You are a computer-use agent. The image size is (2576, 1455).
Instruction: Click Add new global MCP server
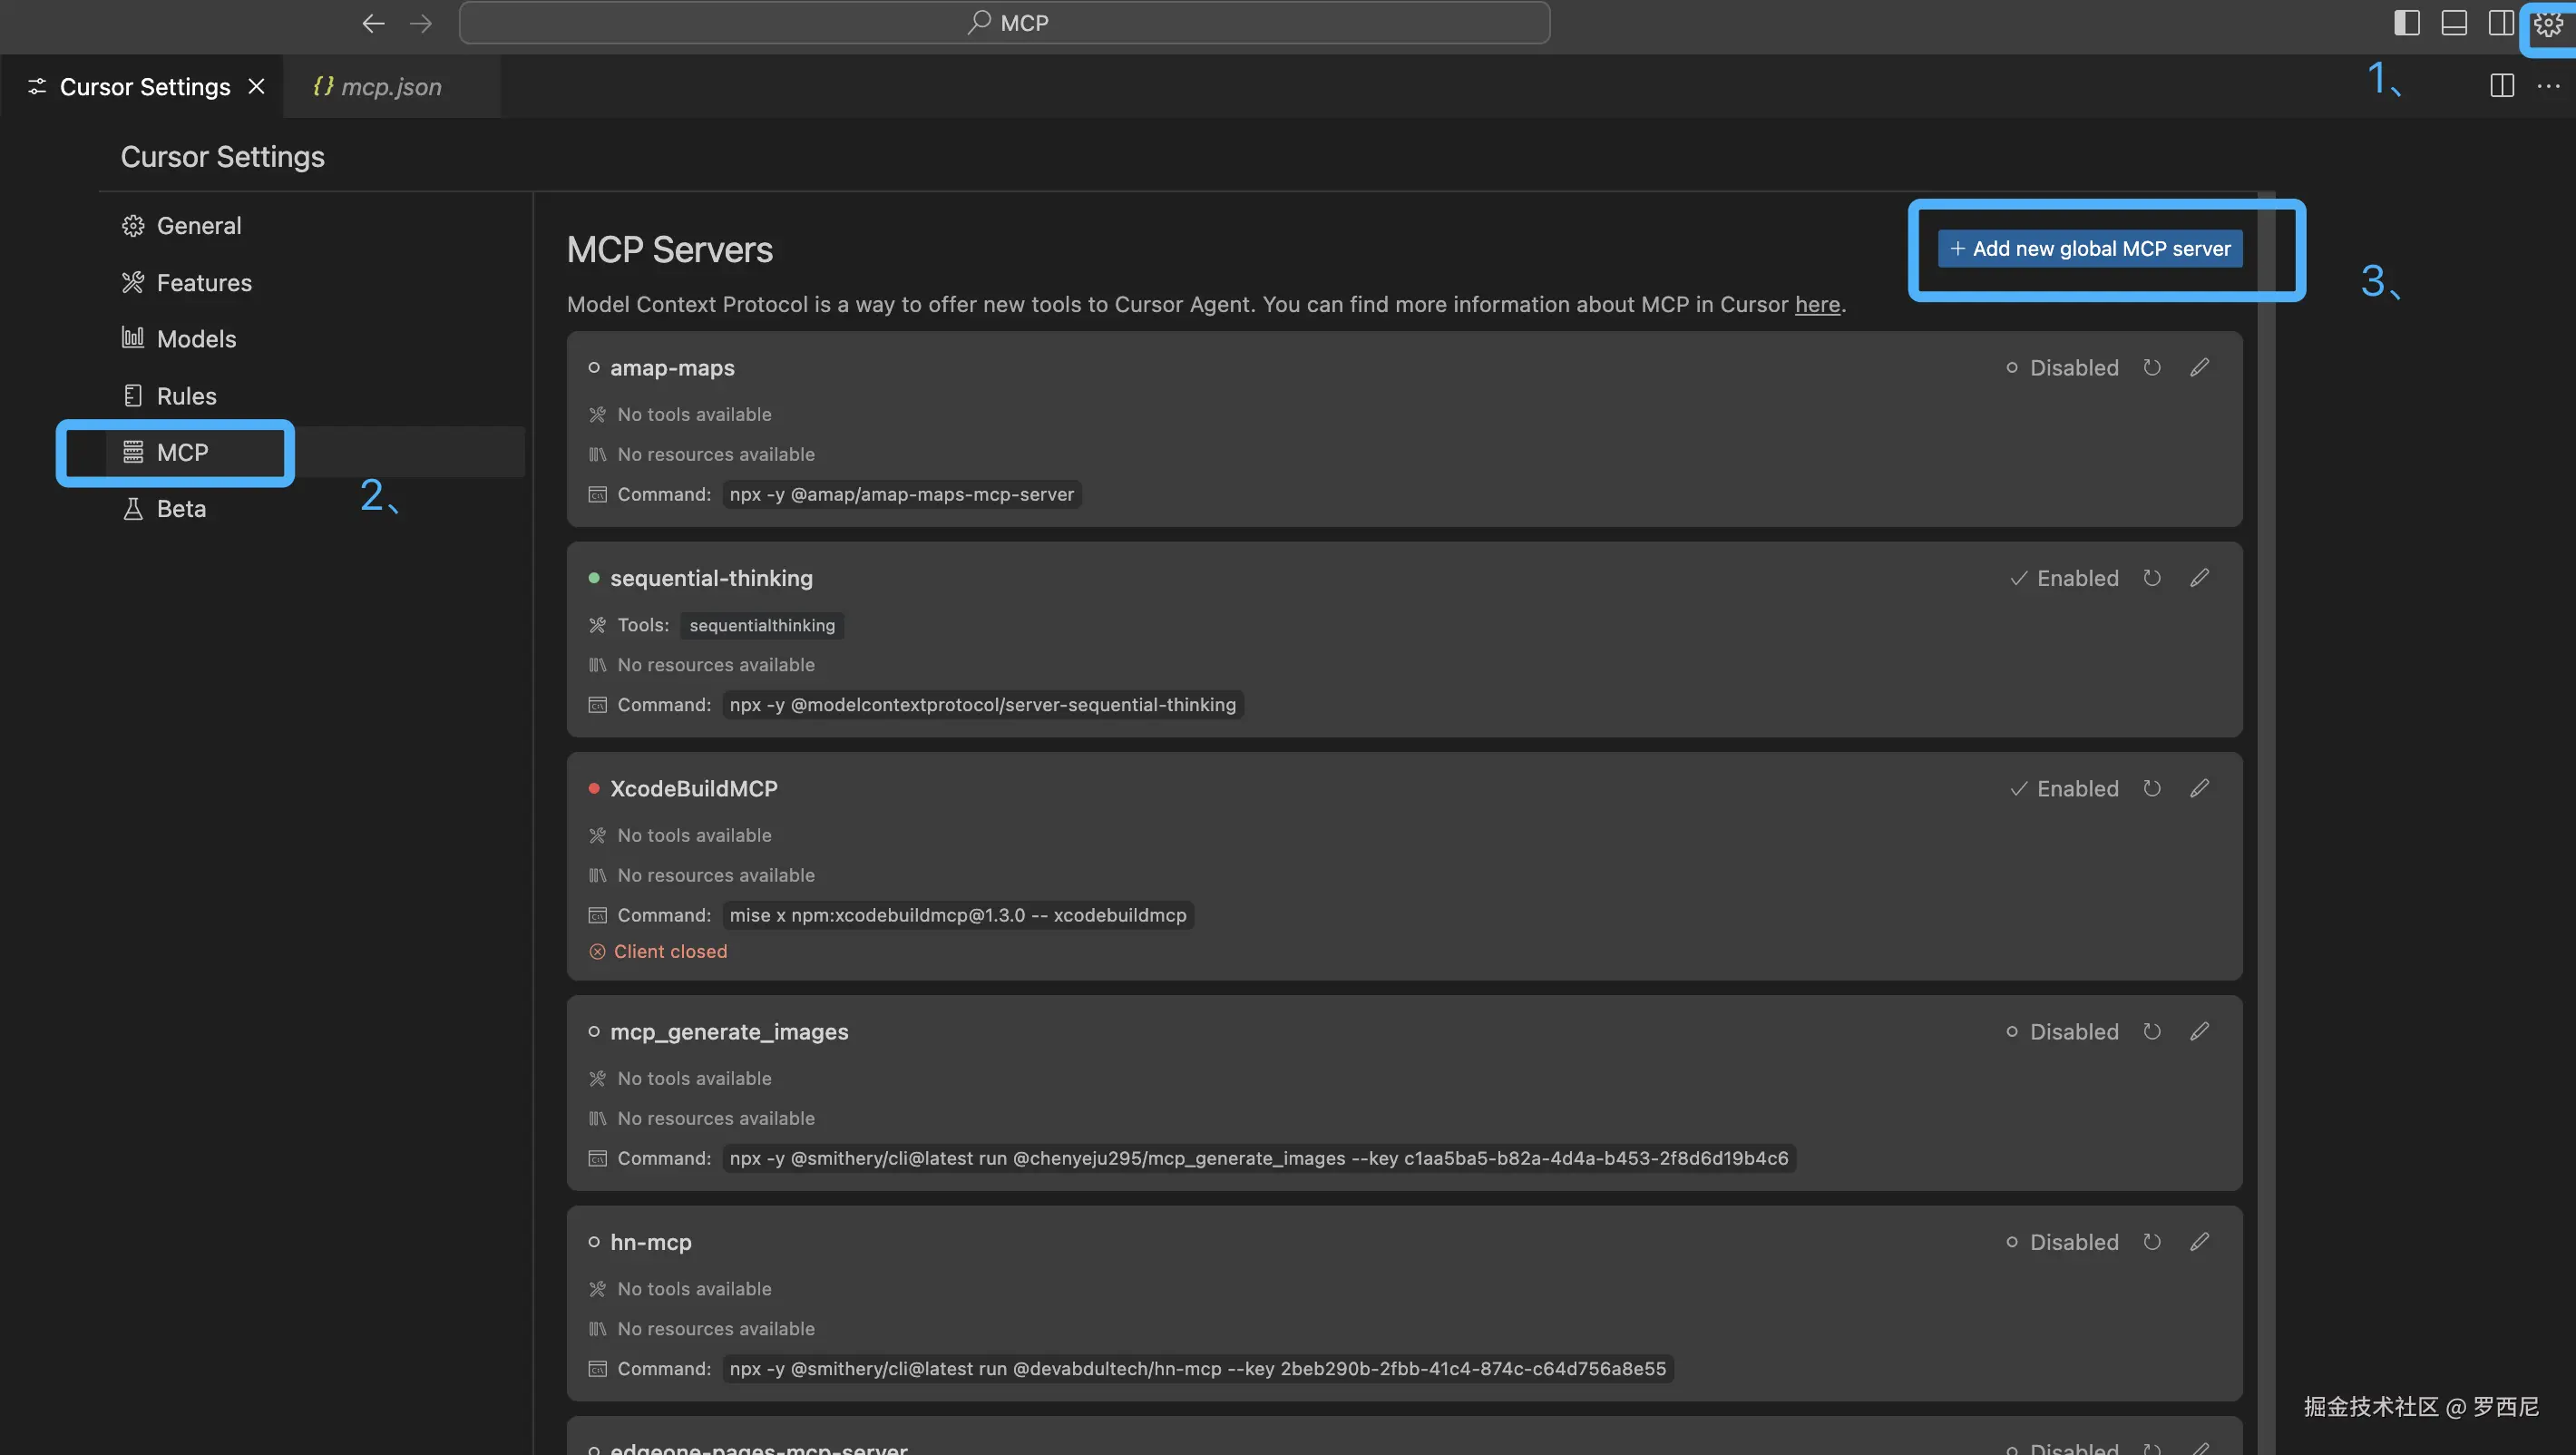2090,249
